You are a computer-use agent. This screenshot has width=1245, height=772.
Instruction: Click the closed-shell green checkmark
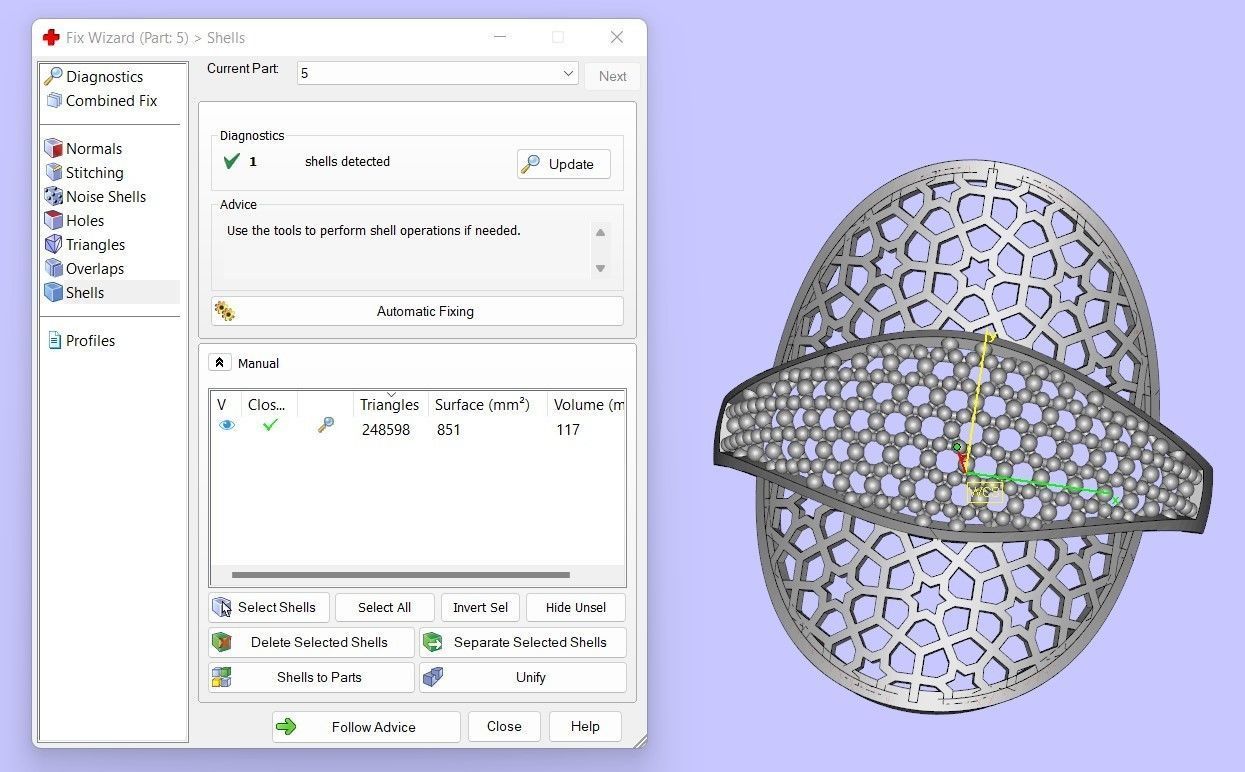[269, 425]
